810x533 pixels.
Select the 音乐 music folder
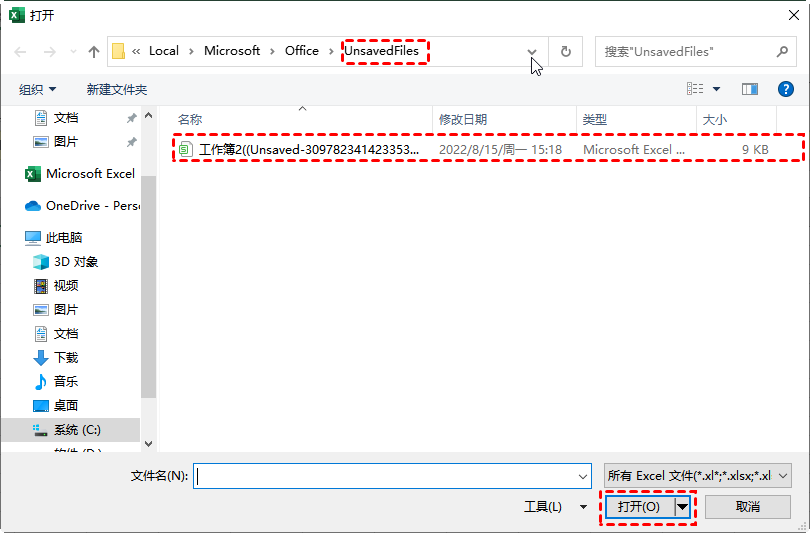pyautogui.click(x=66, y=381)
